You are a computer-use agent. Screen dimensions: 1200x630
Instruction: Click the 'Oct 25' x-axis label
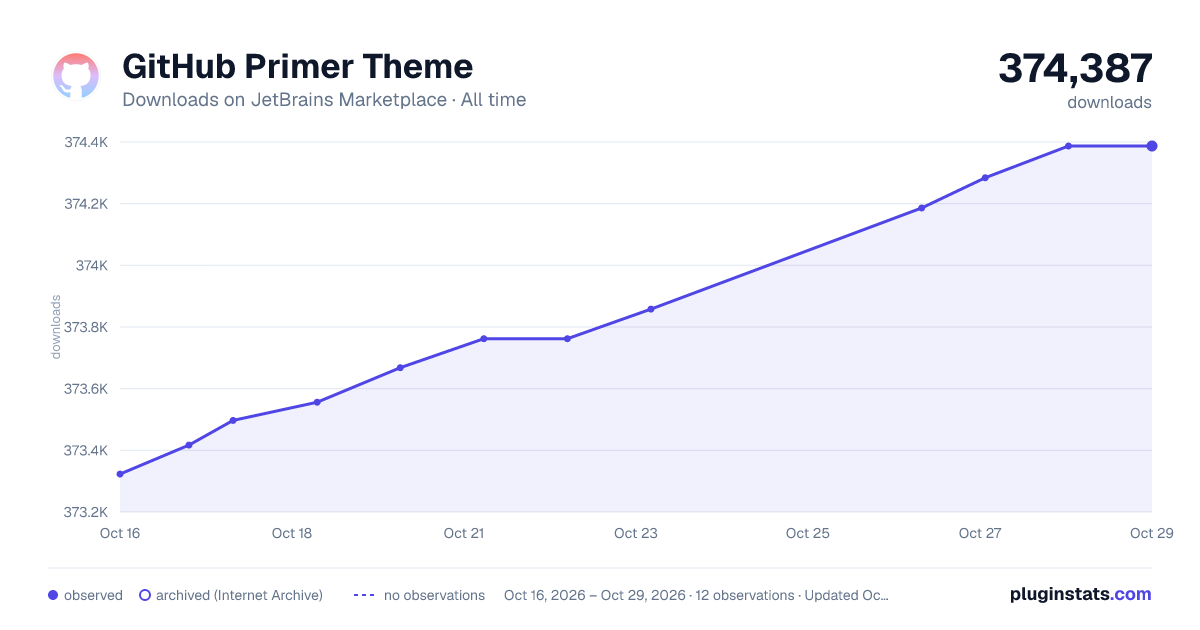pos(808,533)
